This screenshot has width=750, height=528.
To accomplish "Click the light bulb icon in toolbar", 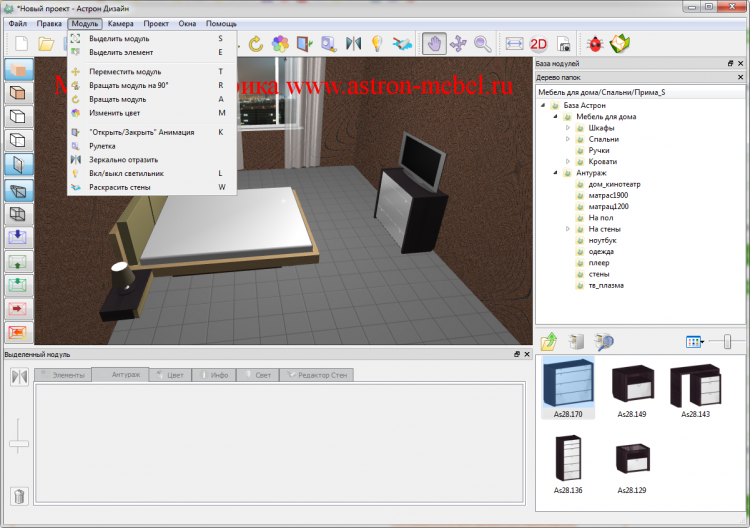I will [377, 43].
